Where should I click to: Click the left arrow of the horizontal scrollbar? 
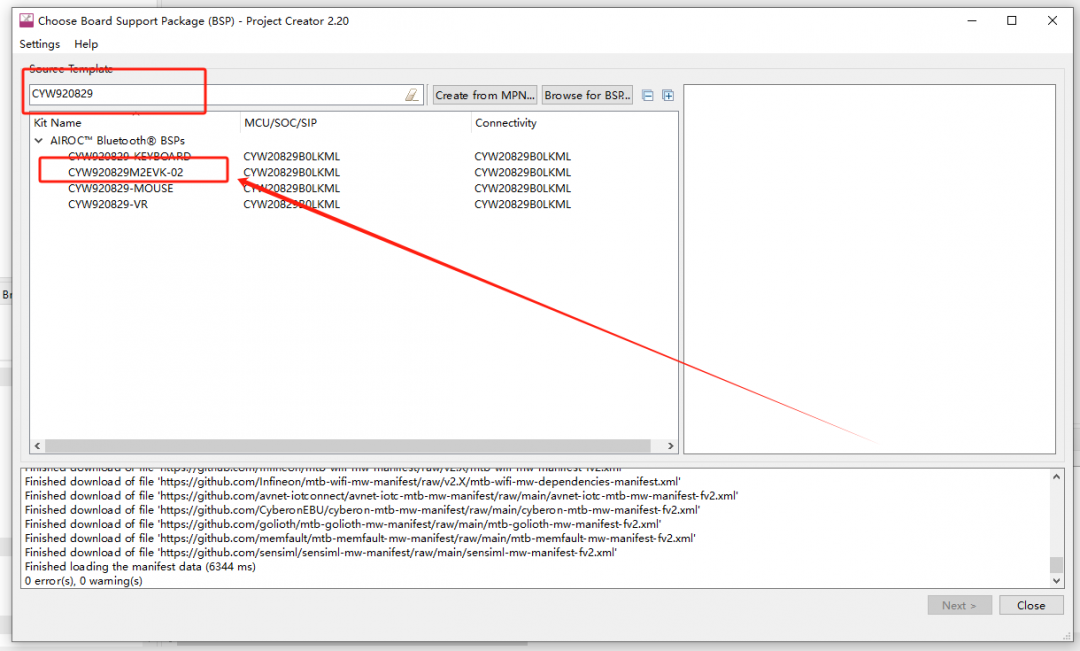pyautogui.click(x=36, y=446)
